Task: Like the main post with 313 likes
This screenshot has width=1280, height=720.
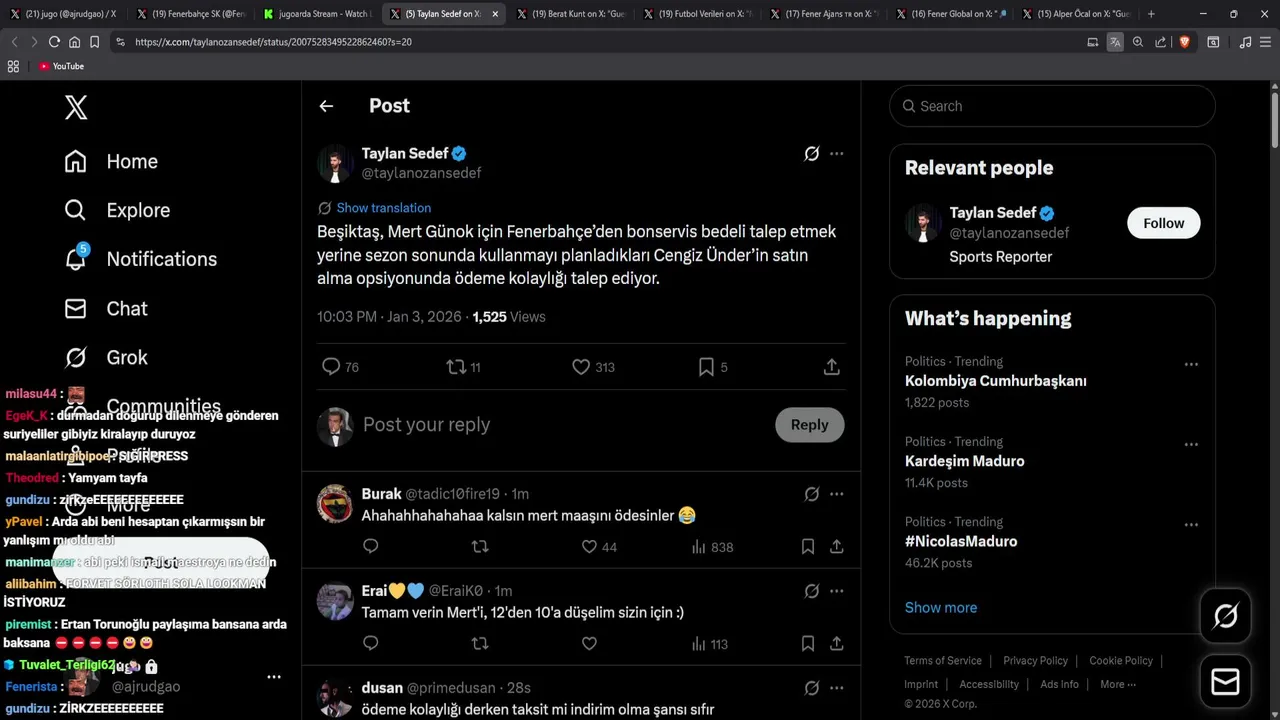Action: pos(581,367)
